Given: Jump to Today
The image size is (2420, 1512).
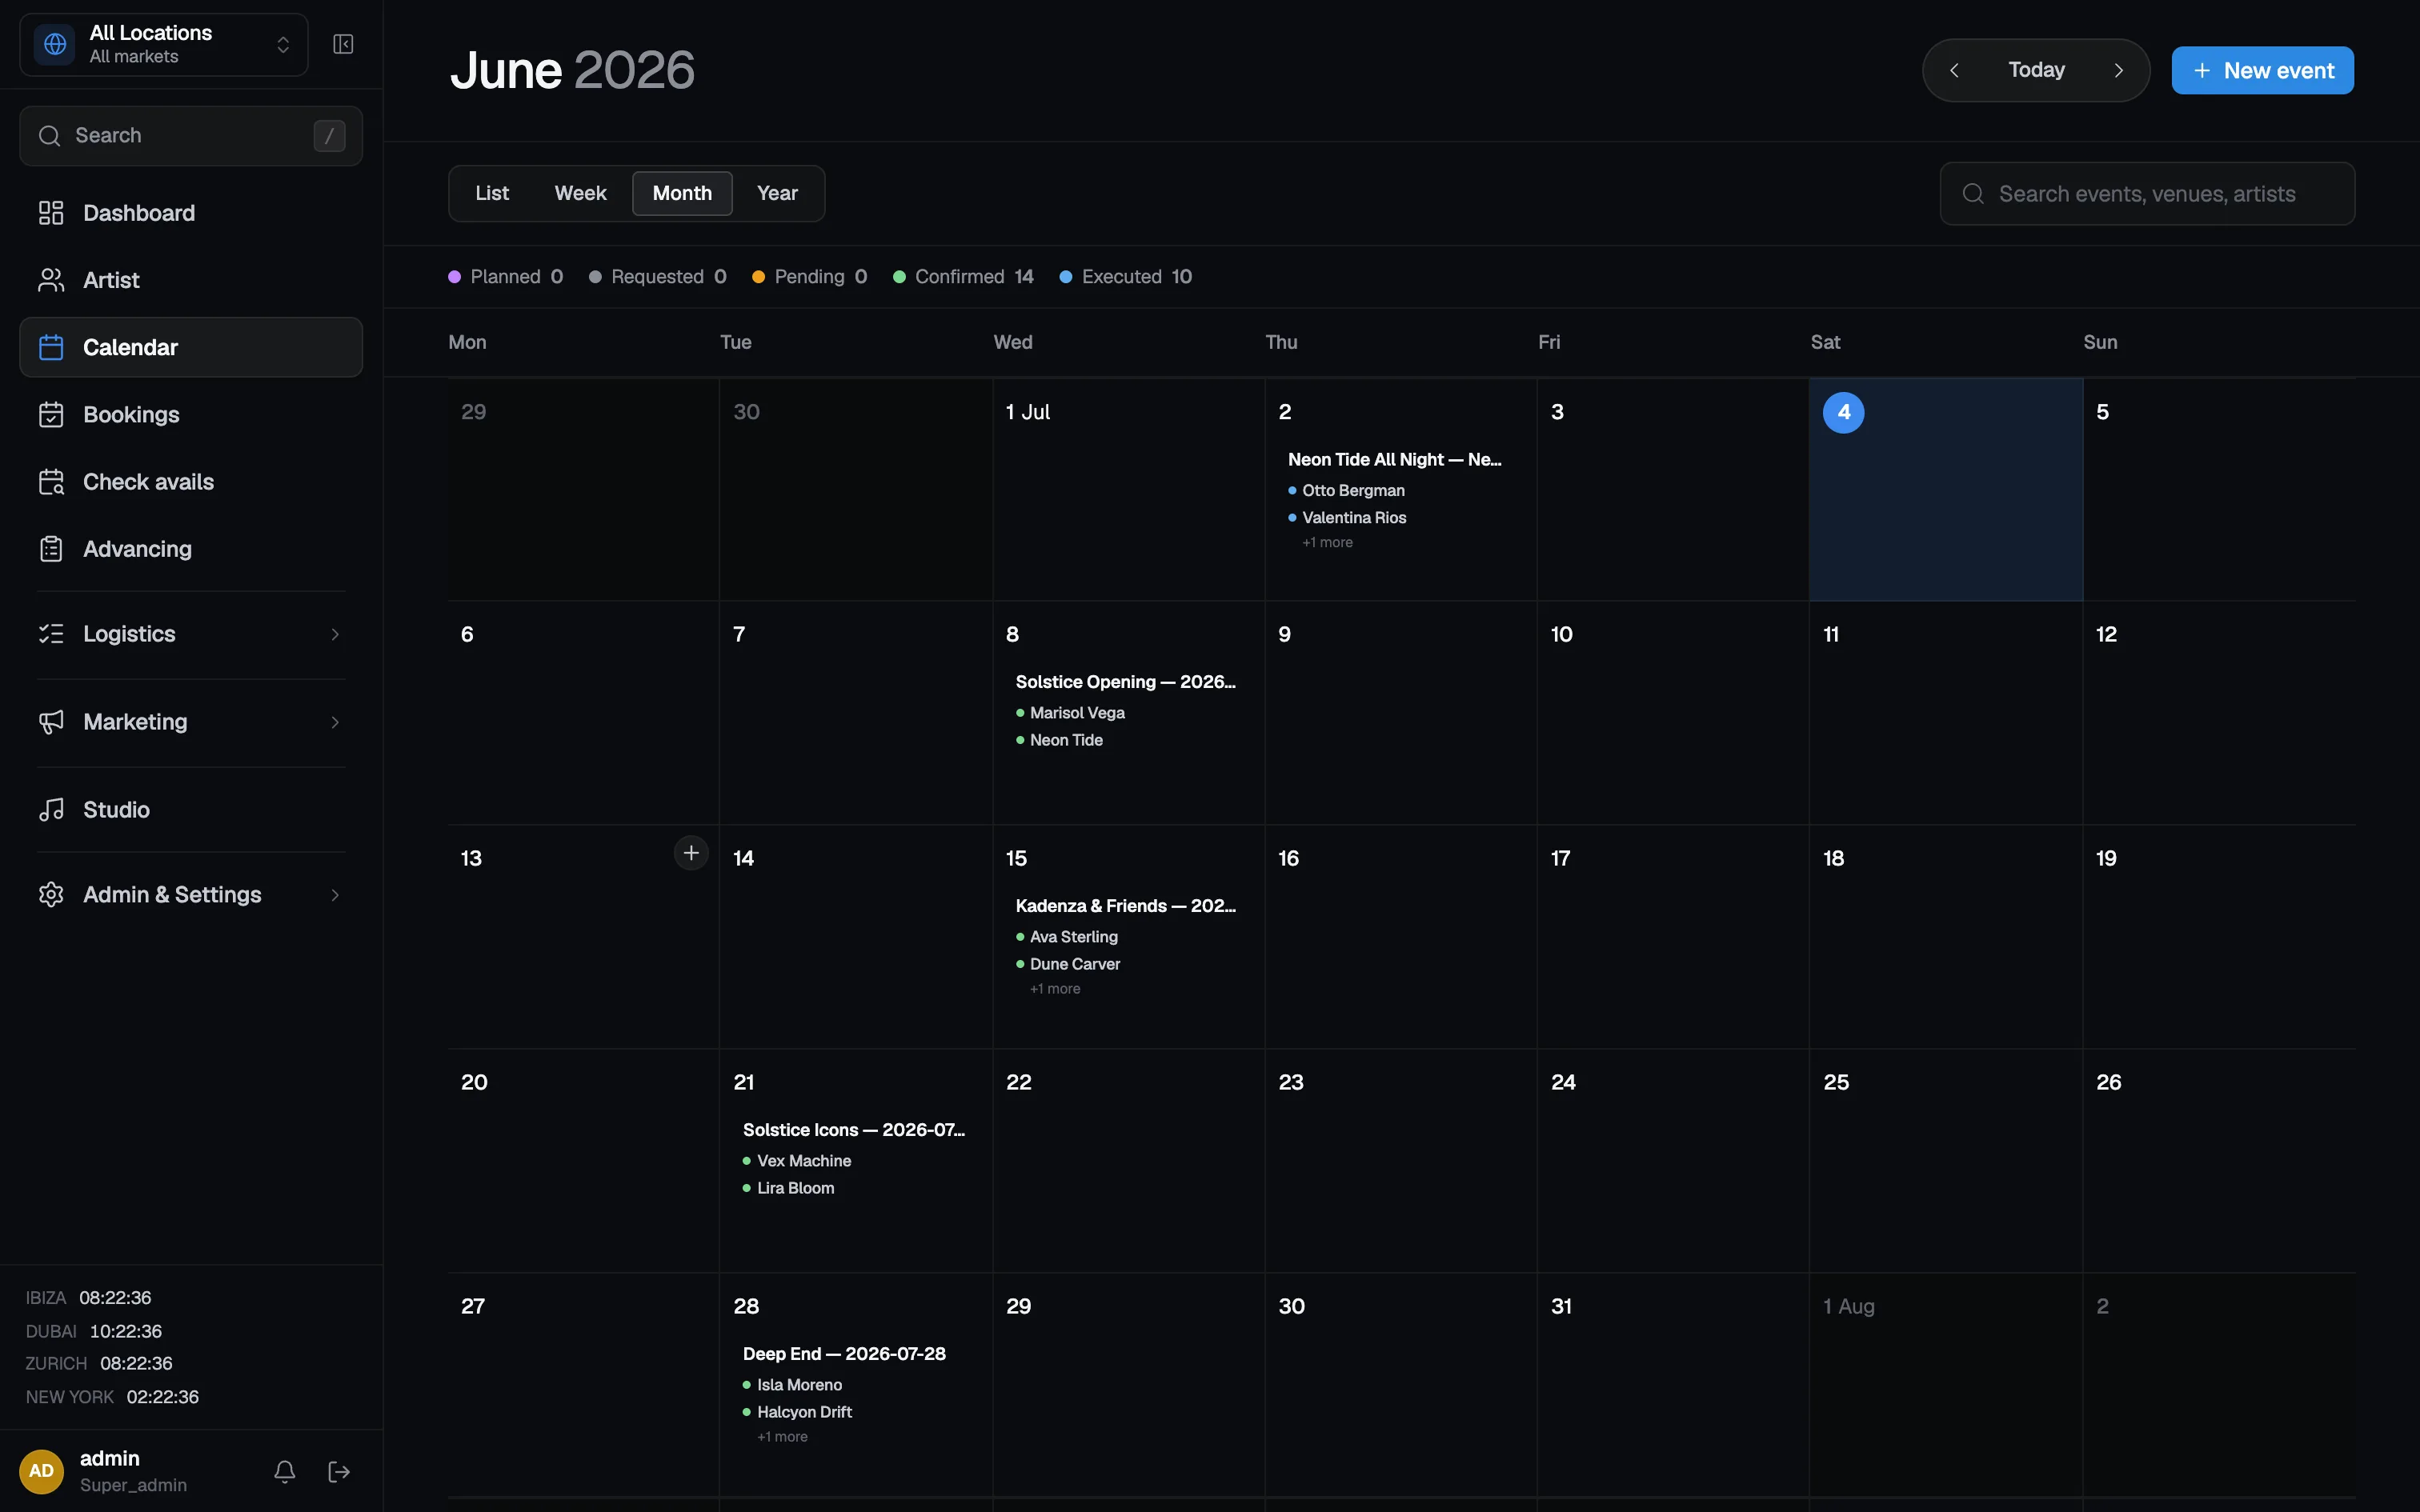Looking at the screenshot, I should point(2036,70).
